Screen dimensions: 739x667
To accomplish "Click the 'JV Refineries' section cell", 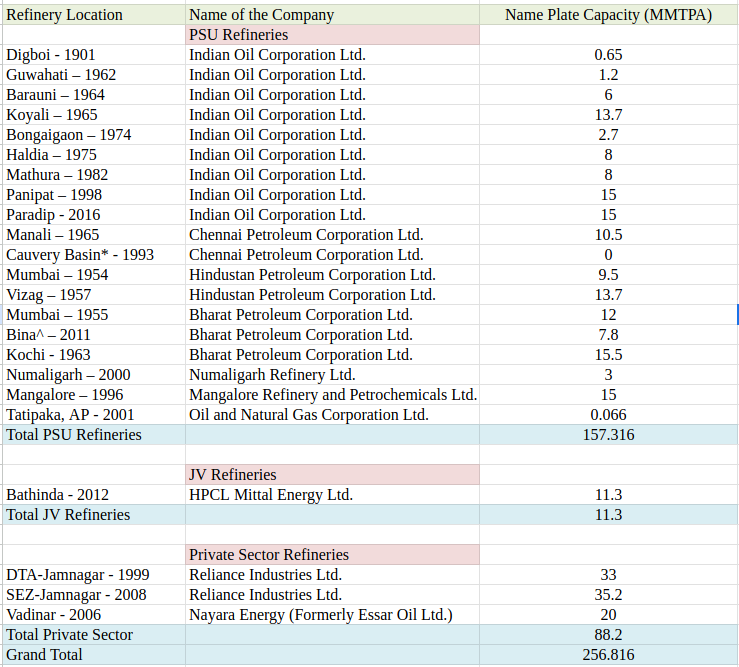I will pos(332,475).
